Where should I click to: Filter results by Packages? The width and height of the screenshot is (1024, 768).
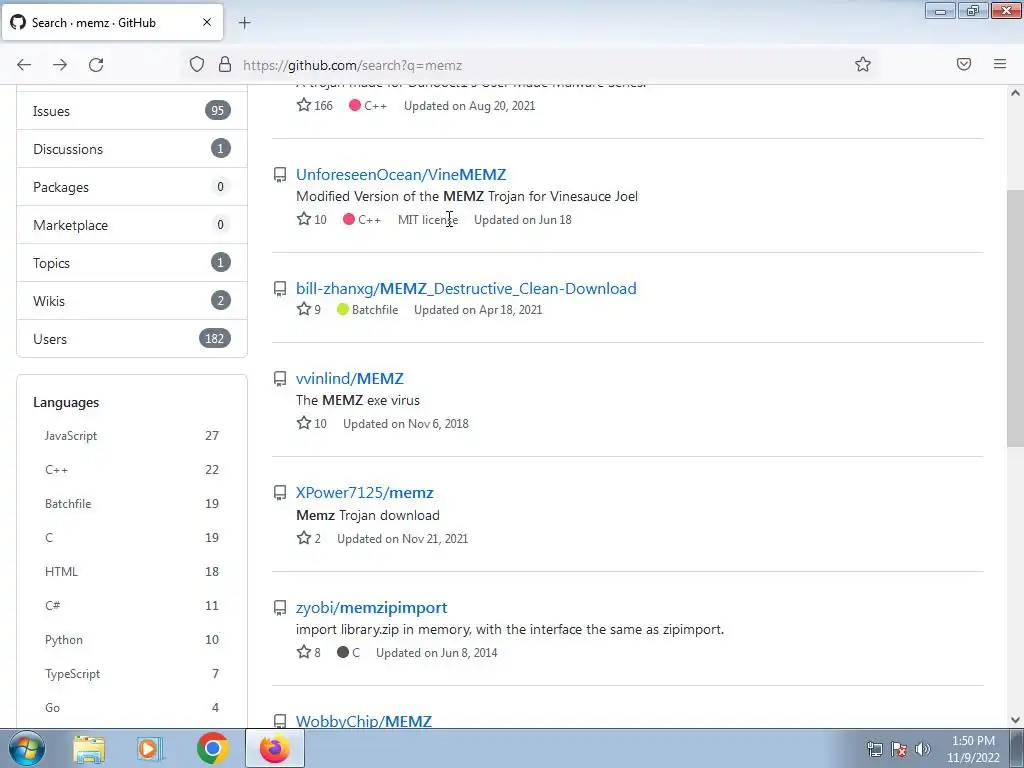click(x=132, y=187)
